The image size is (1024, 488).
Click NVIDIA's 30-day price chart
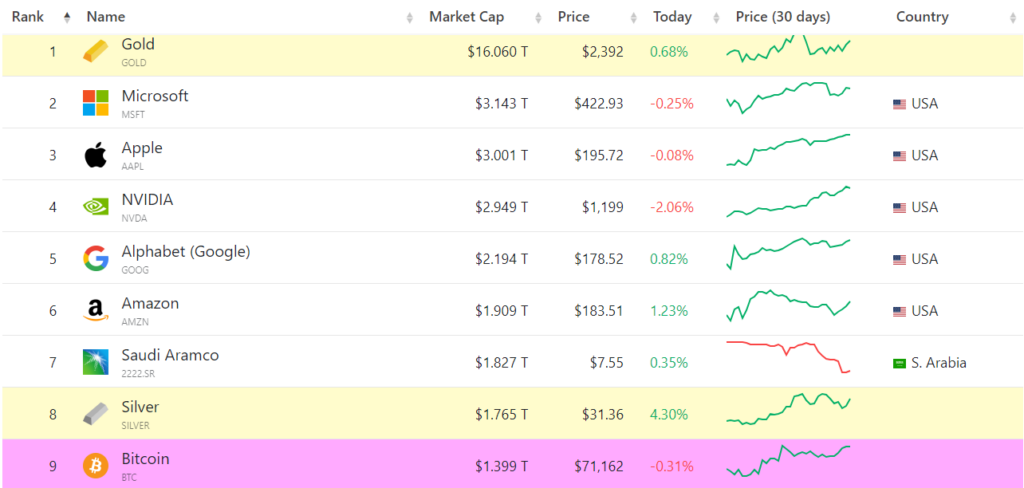[788, 202]
